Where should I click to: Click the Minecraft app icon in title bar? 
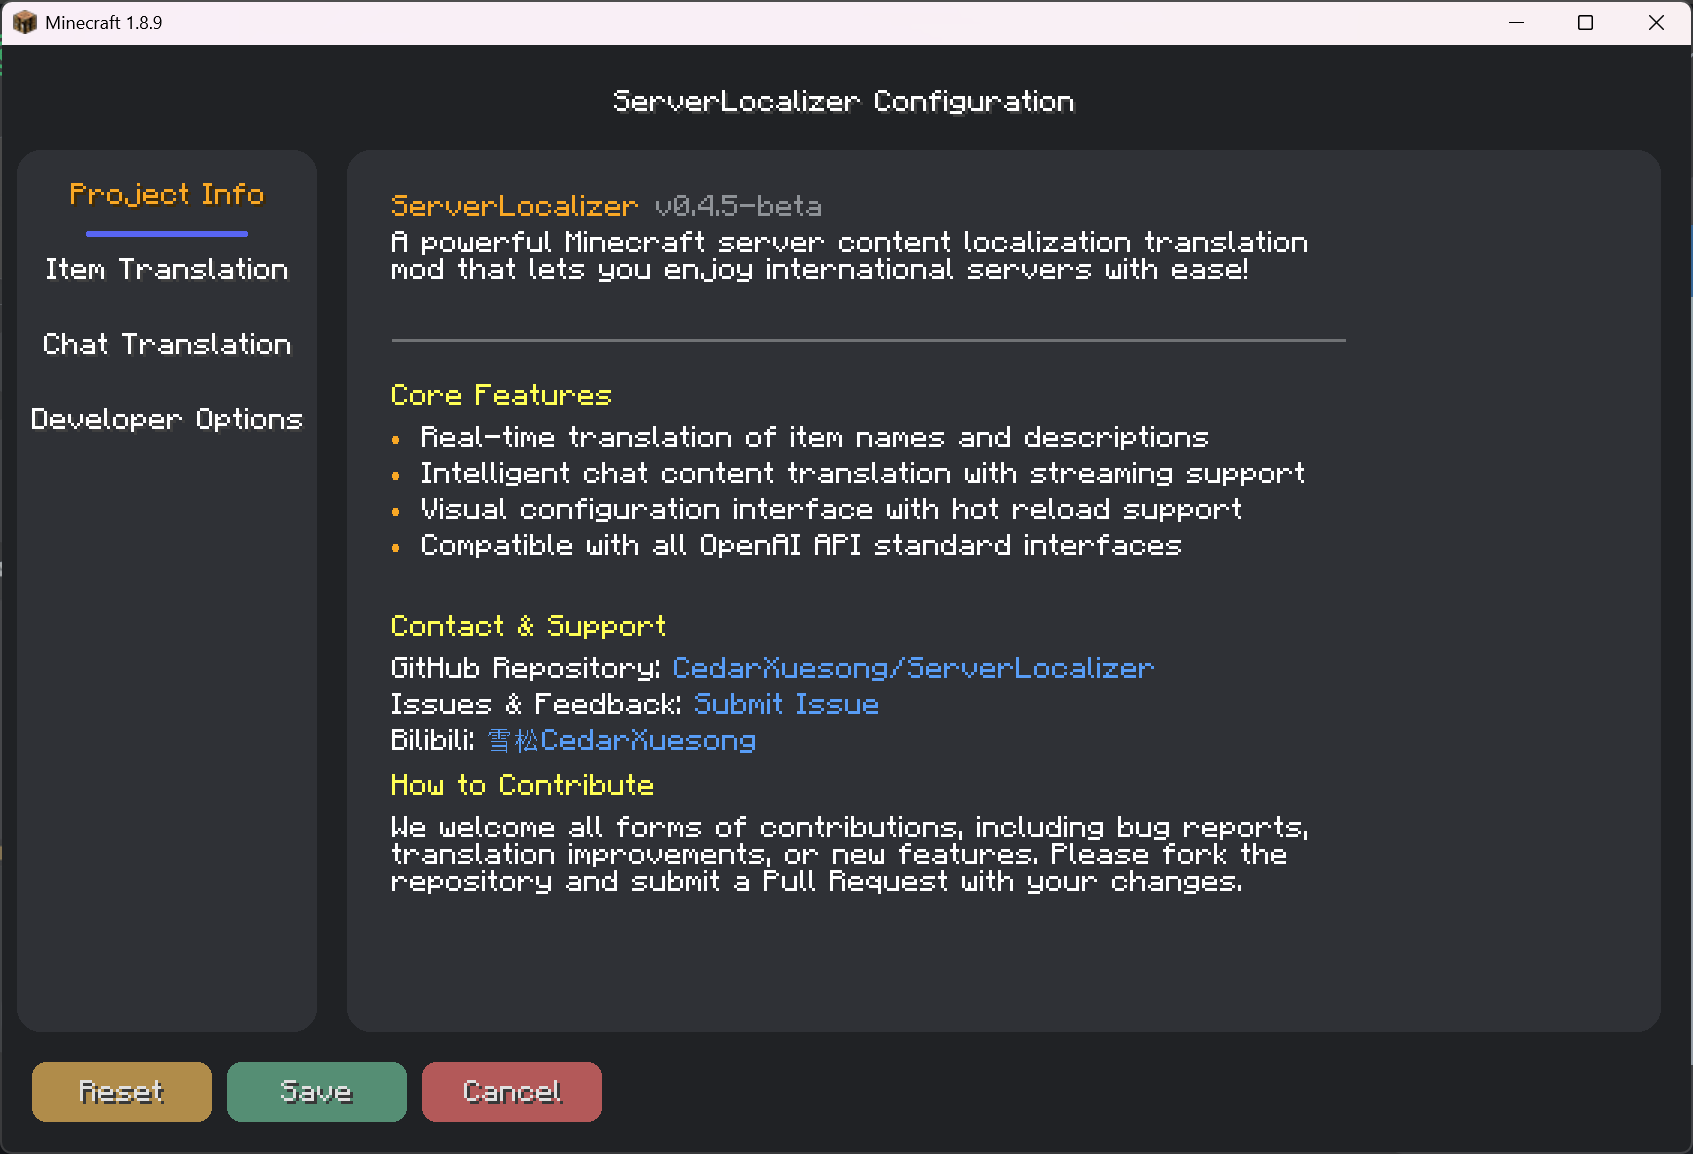pyautogui.click(x=25, y=22)
